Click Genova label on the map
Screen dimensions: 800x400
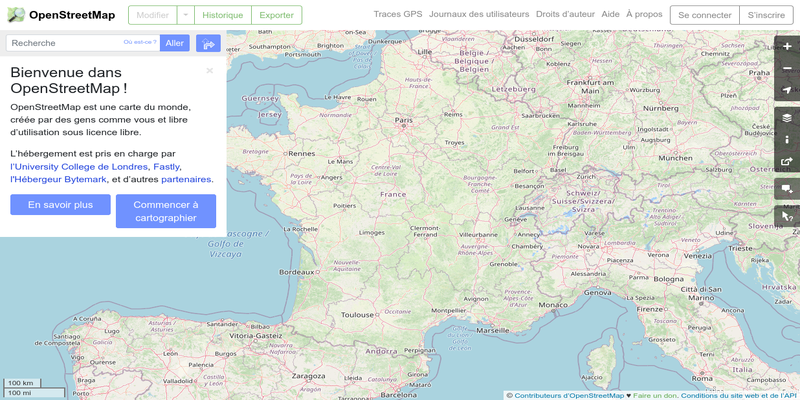[x=597, y=293]
